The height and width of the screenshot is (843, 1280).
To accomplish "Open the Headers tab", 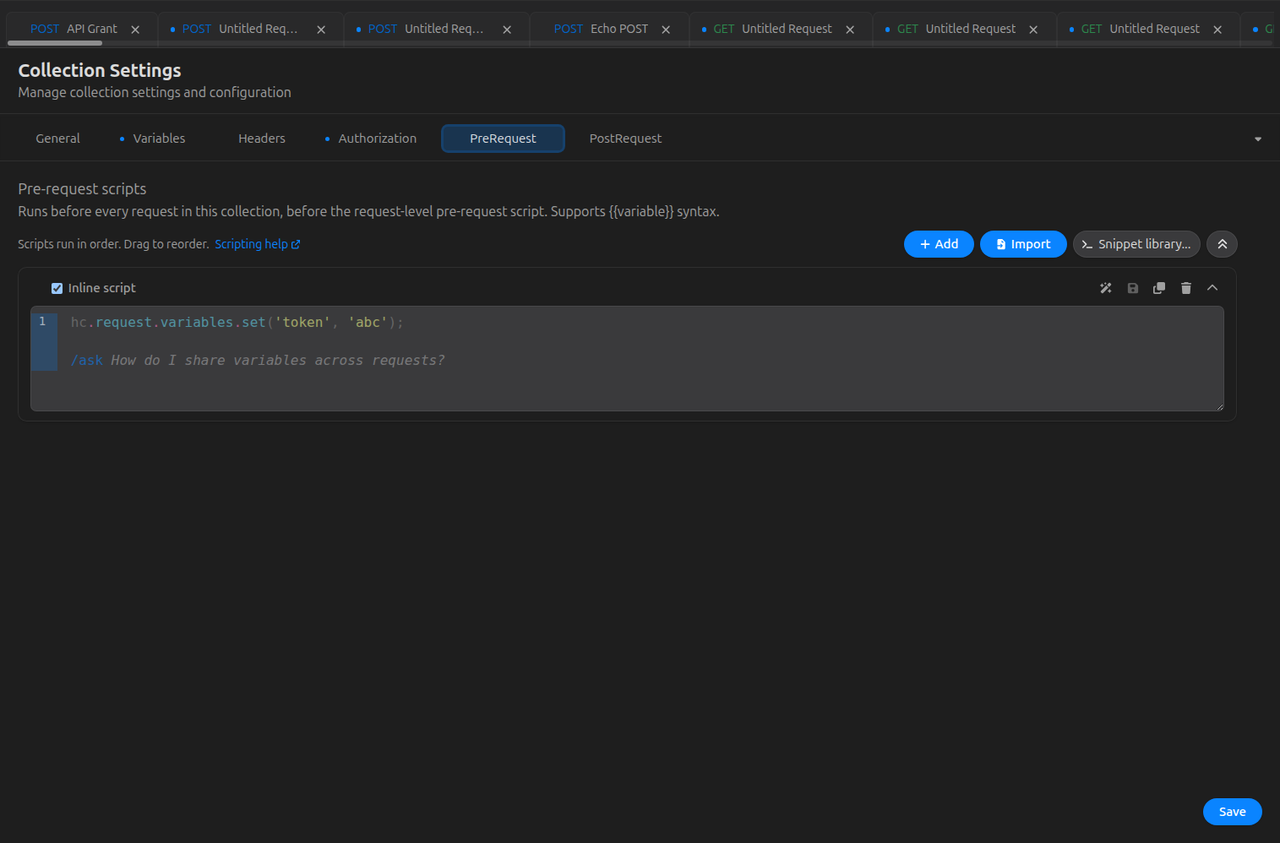I will coord(262,138).
